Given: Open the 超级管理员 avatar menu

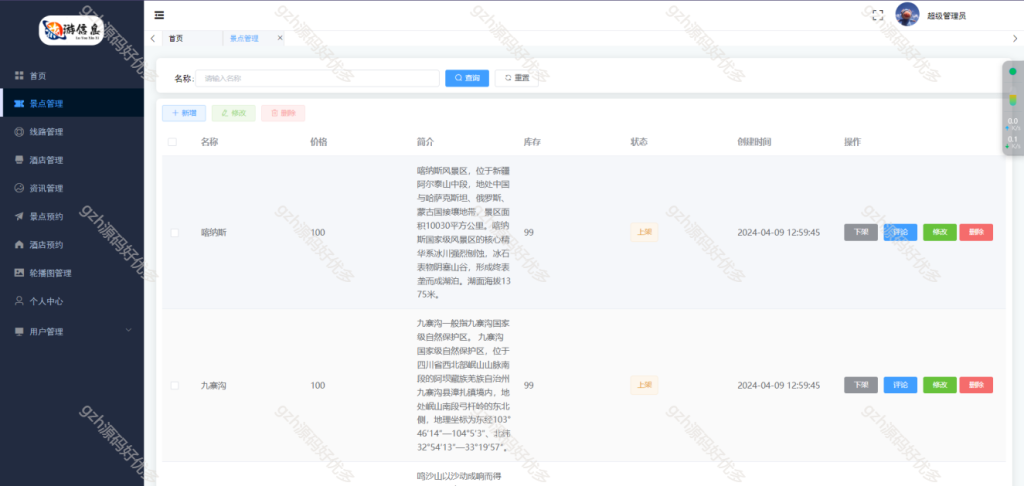Looking at the screenshot, I should 907,14.
